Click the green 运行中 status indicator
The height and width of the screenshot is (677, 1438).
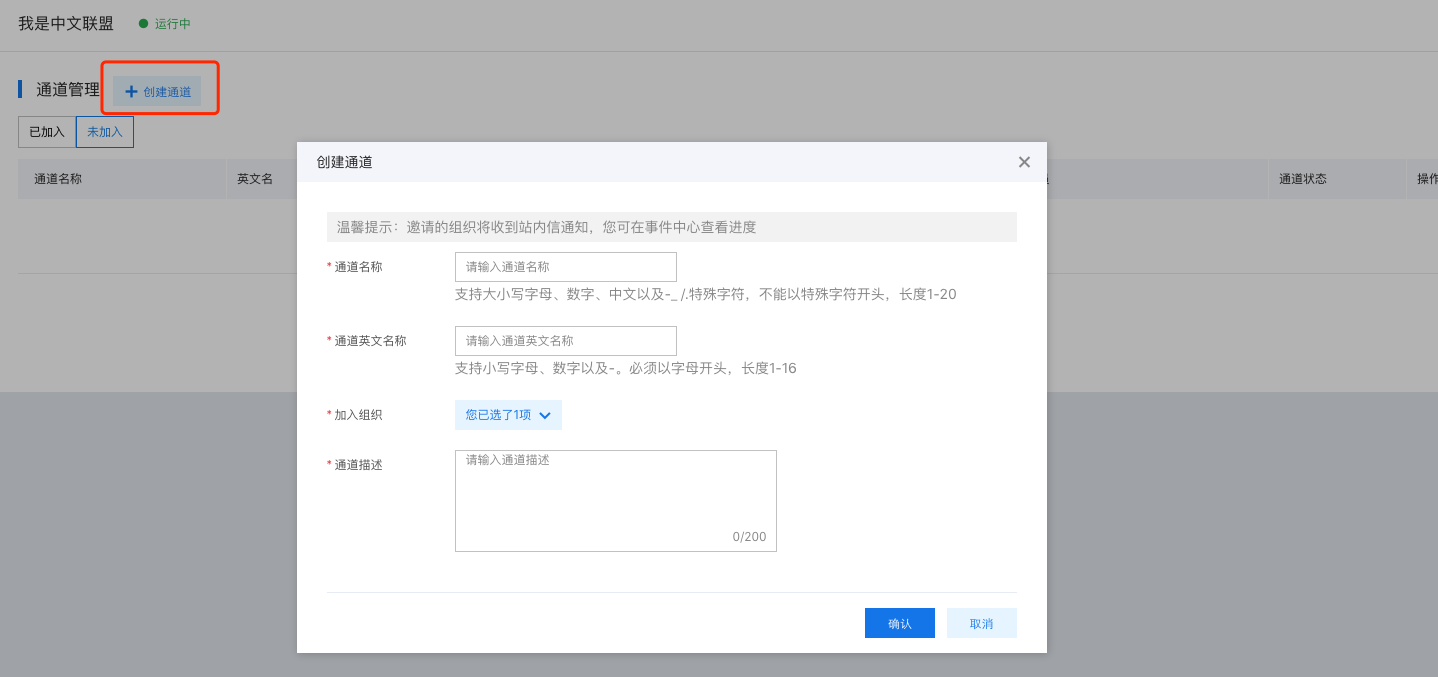coord(165,23)
